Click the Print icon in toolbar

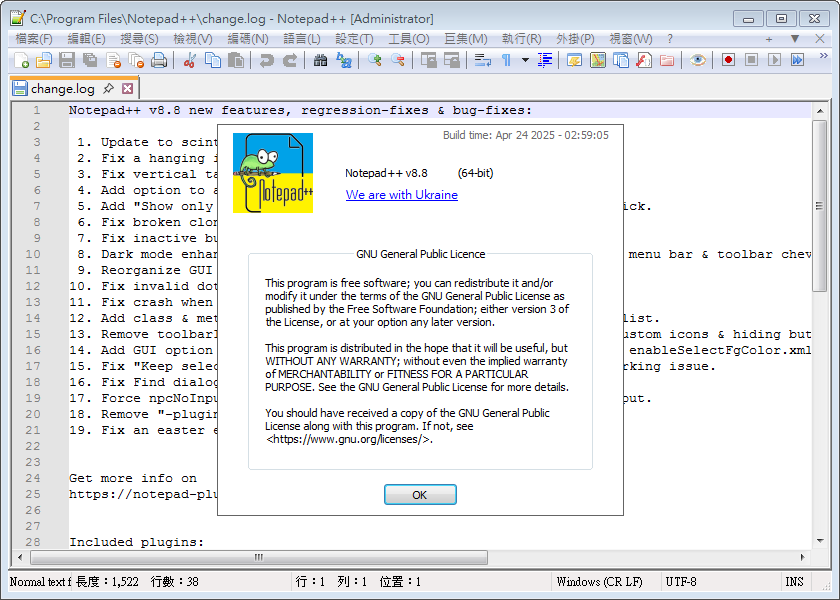click(x=158, y=60)
